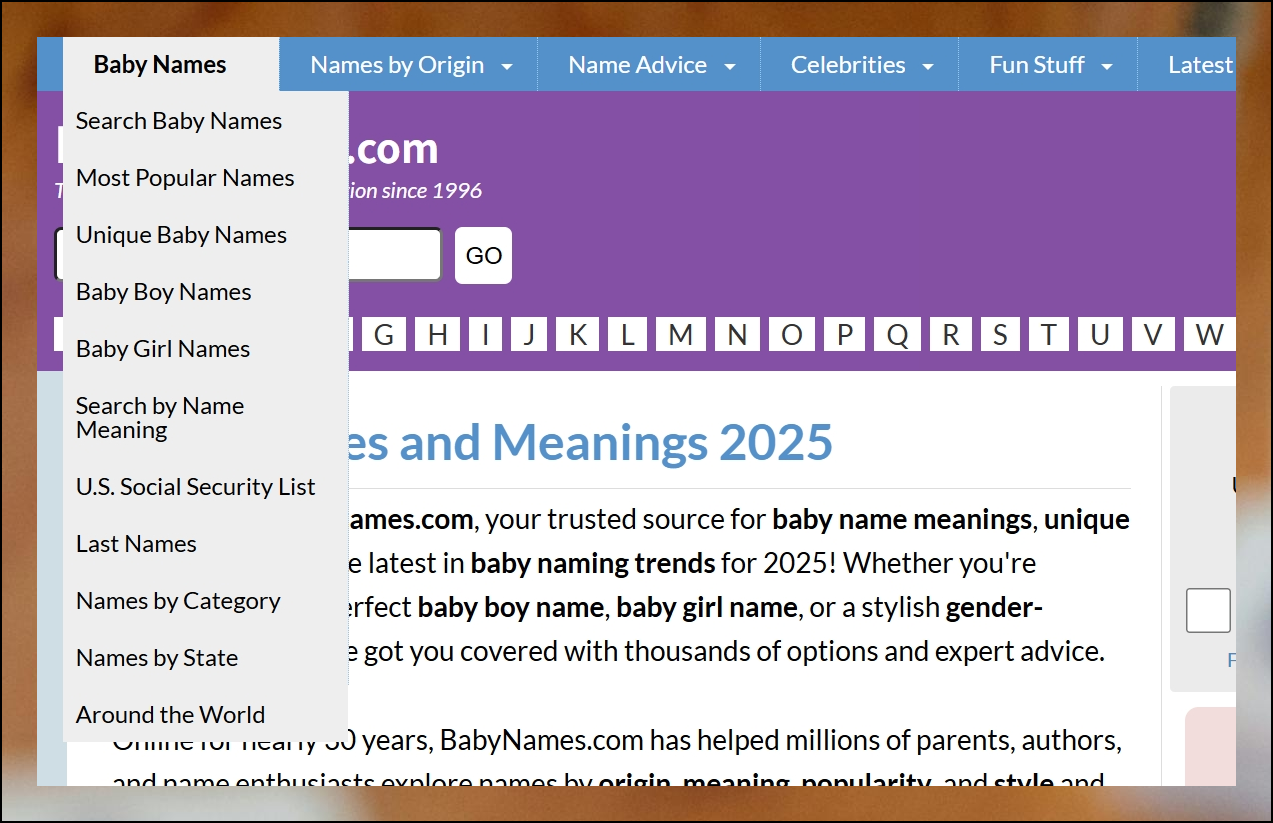Screen dimensions: 1273x823
Task: Expand the Names by Origin dropdown
Action: tap(410, 65)
